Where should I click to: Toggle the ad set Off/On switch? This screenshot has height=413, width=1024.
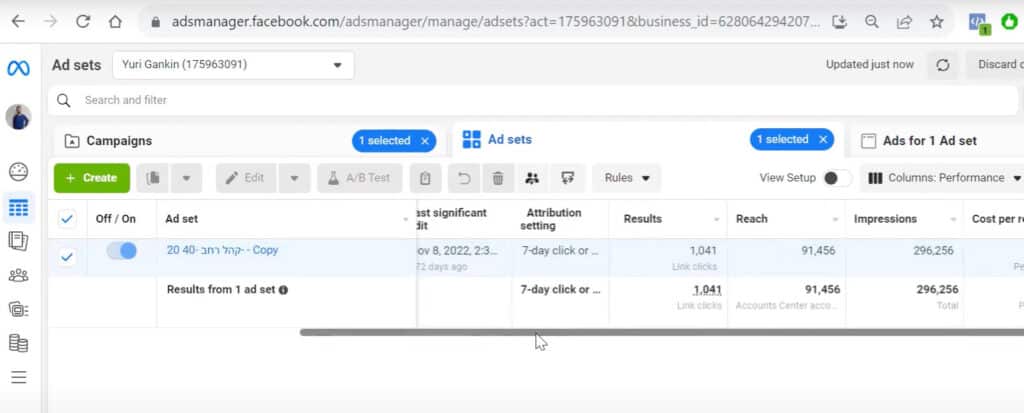122,251
